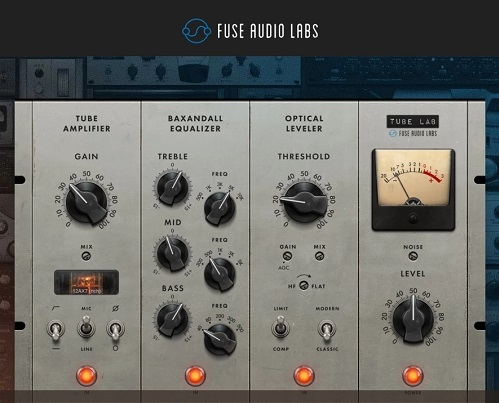Flip the MODERN/CLASSIC toggle switch

[327, 330]
